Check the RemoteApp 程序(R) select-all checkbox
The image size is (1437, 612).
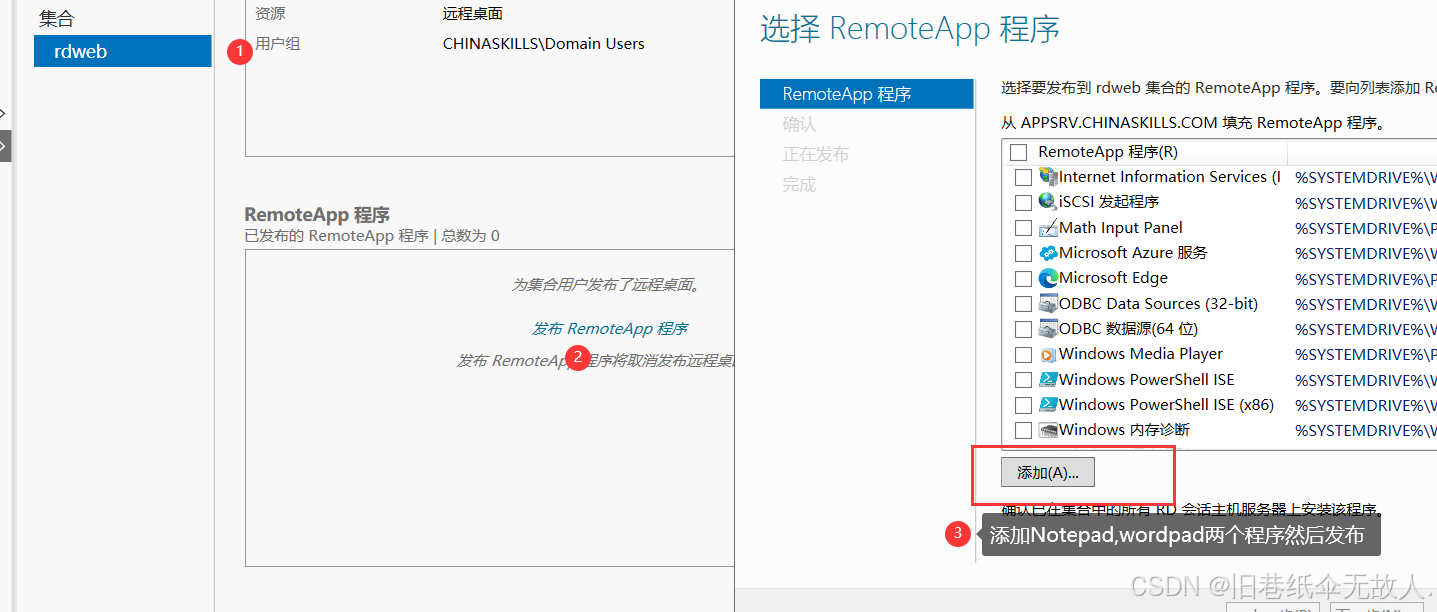(x=1017, y=153)
